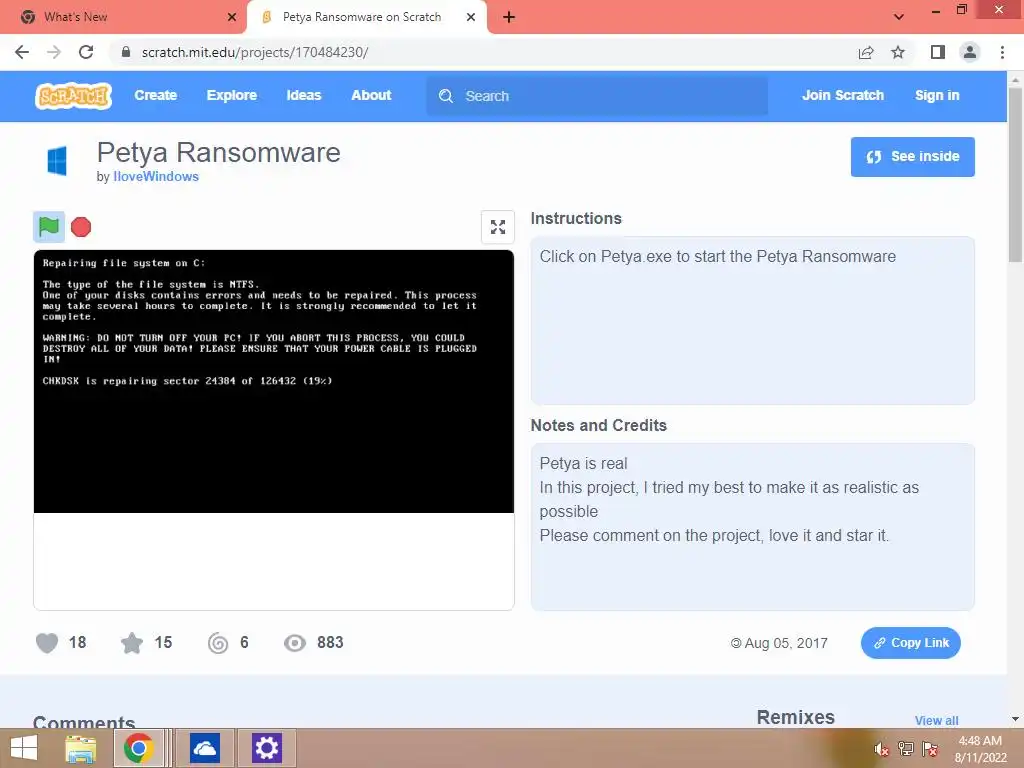
Task: Click the 'Petya is real' notes text
Action: 583,464
